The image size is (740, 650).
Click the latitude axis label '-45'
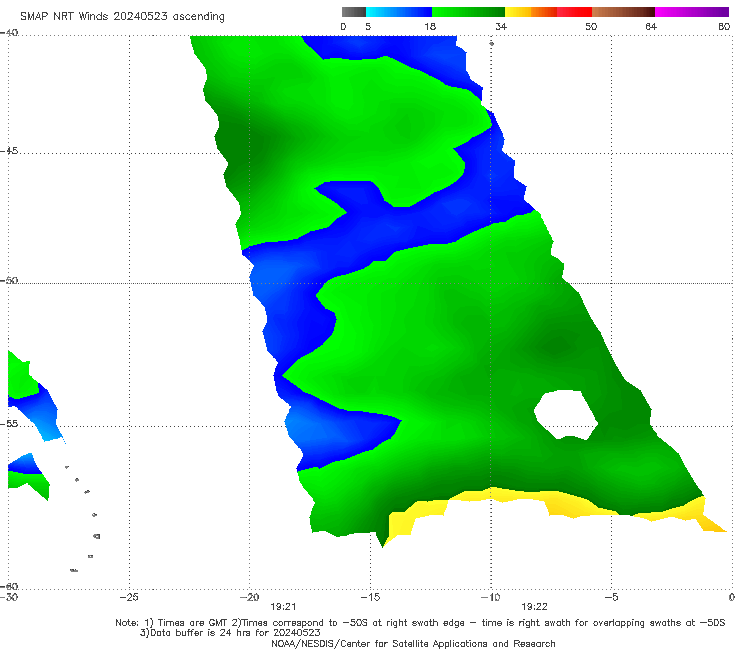tap(9, 151)
